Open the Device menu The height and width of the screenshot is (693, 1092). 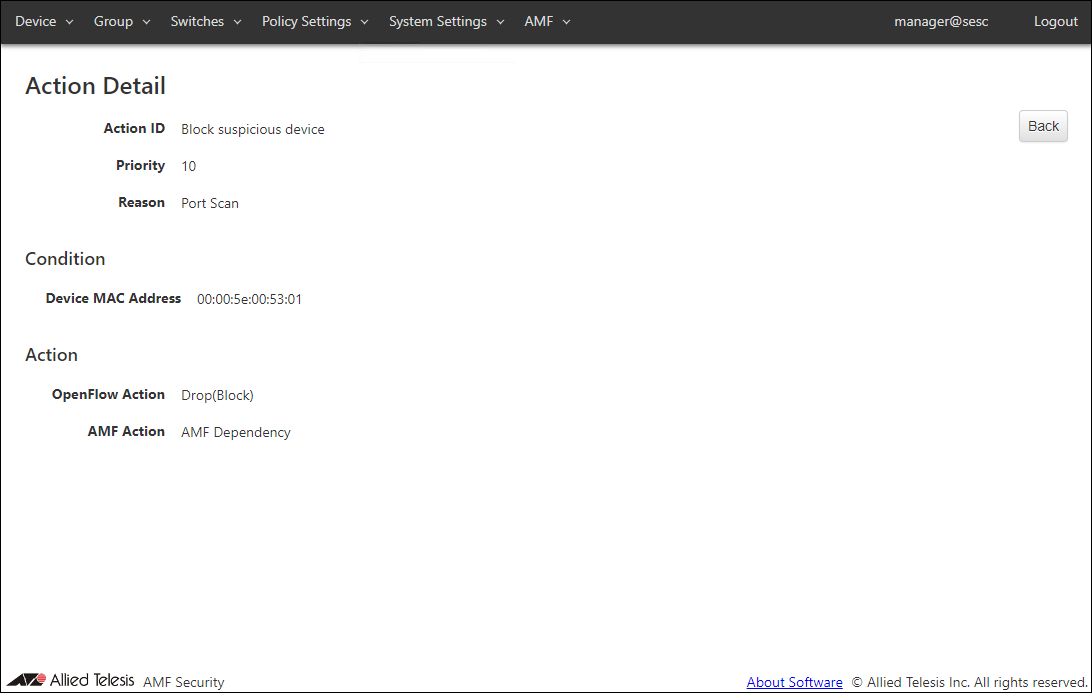click(x=43, y=22)
